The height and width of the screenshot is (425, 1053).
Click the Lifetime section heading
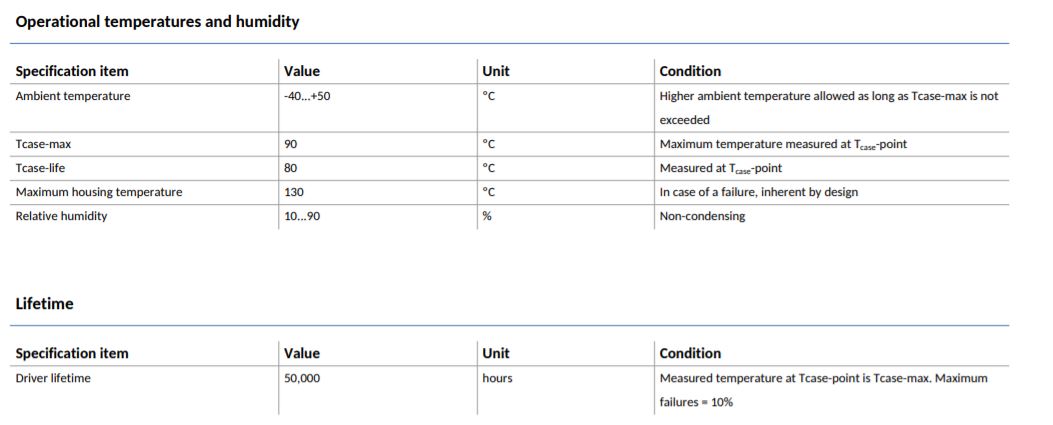click(44, 303)
